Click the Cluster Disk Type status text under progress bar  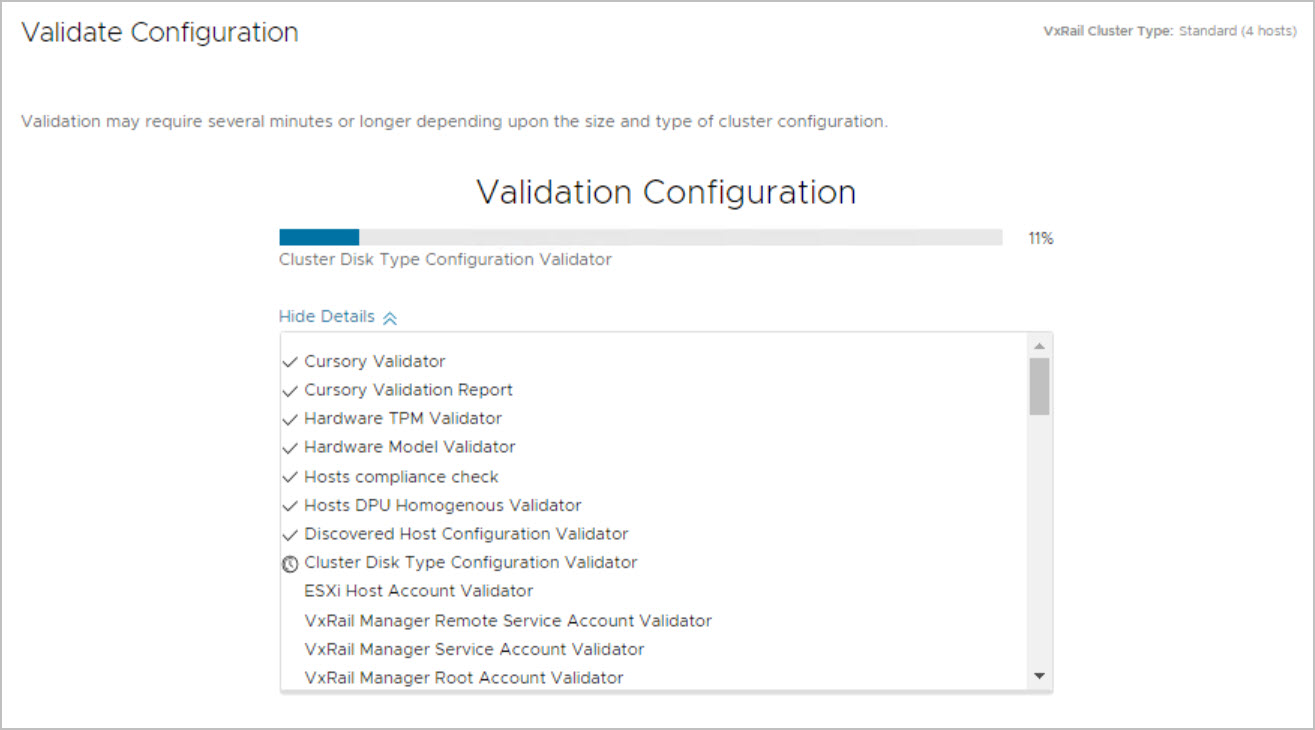pos(445,259)
